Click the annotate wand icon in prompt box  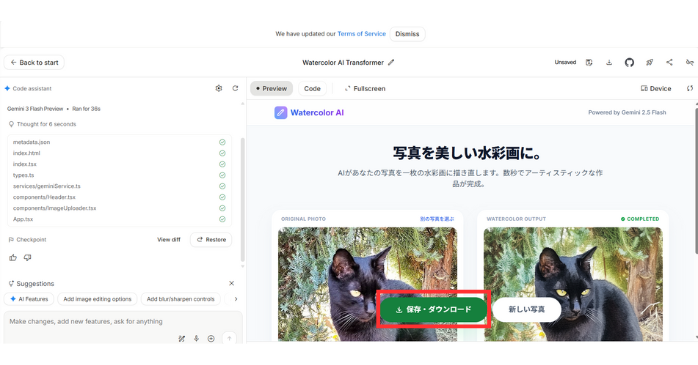click(182, 339)
